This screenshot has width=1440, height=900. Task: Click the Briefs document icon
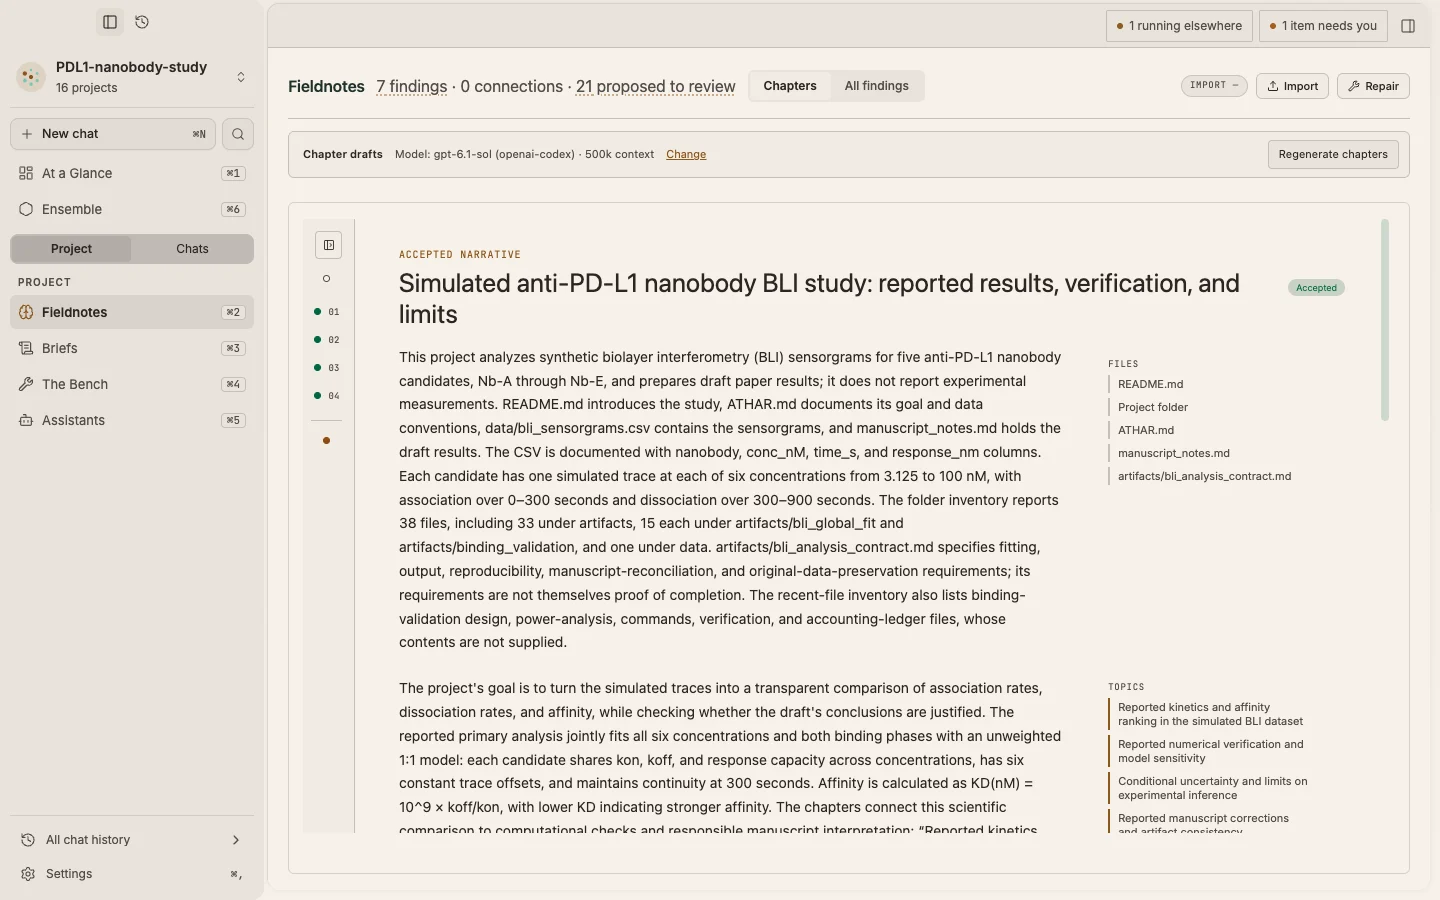[27, 348]
